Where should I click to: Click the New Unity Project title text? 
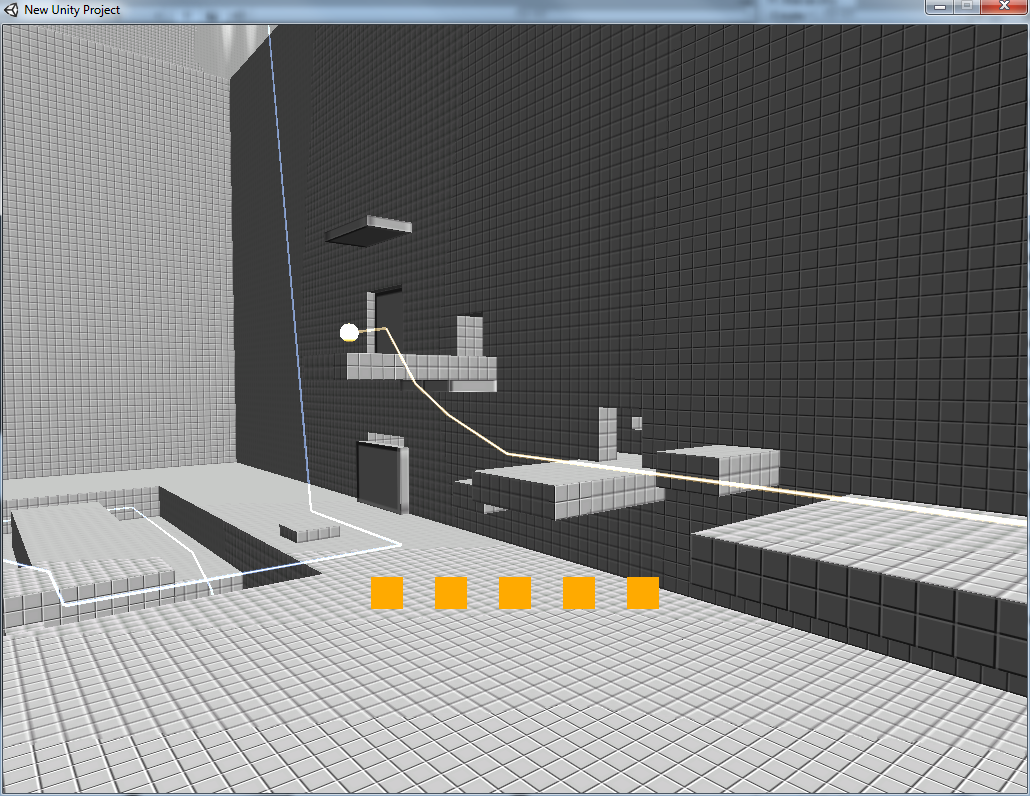click(x=72, y=10)
